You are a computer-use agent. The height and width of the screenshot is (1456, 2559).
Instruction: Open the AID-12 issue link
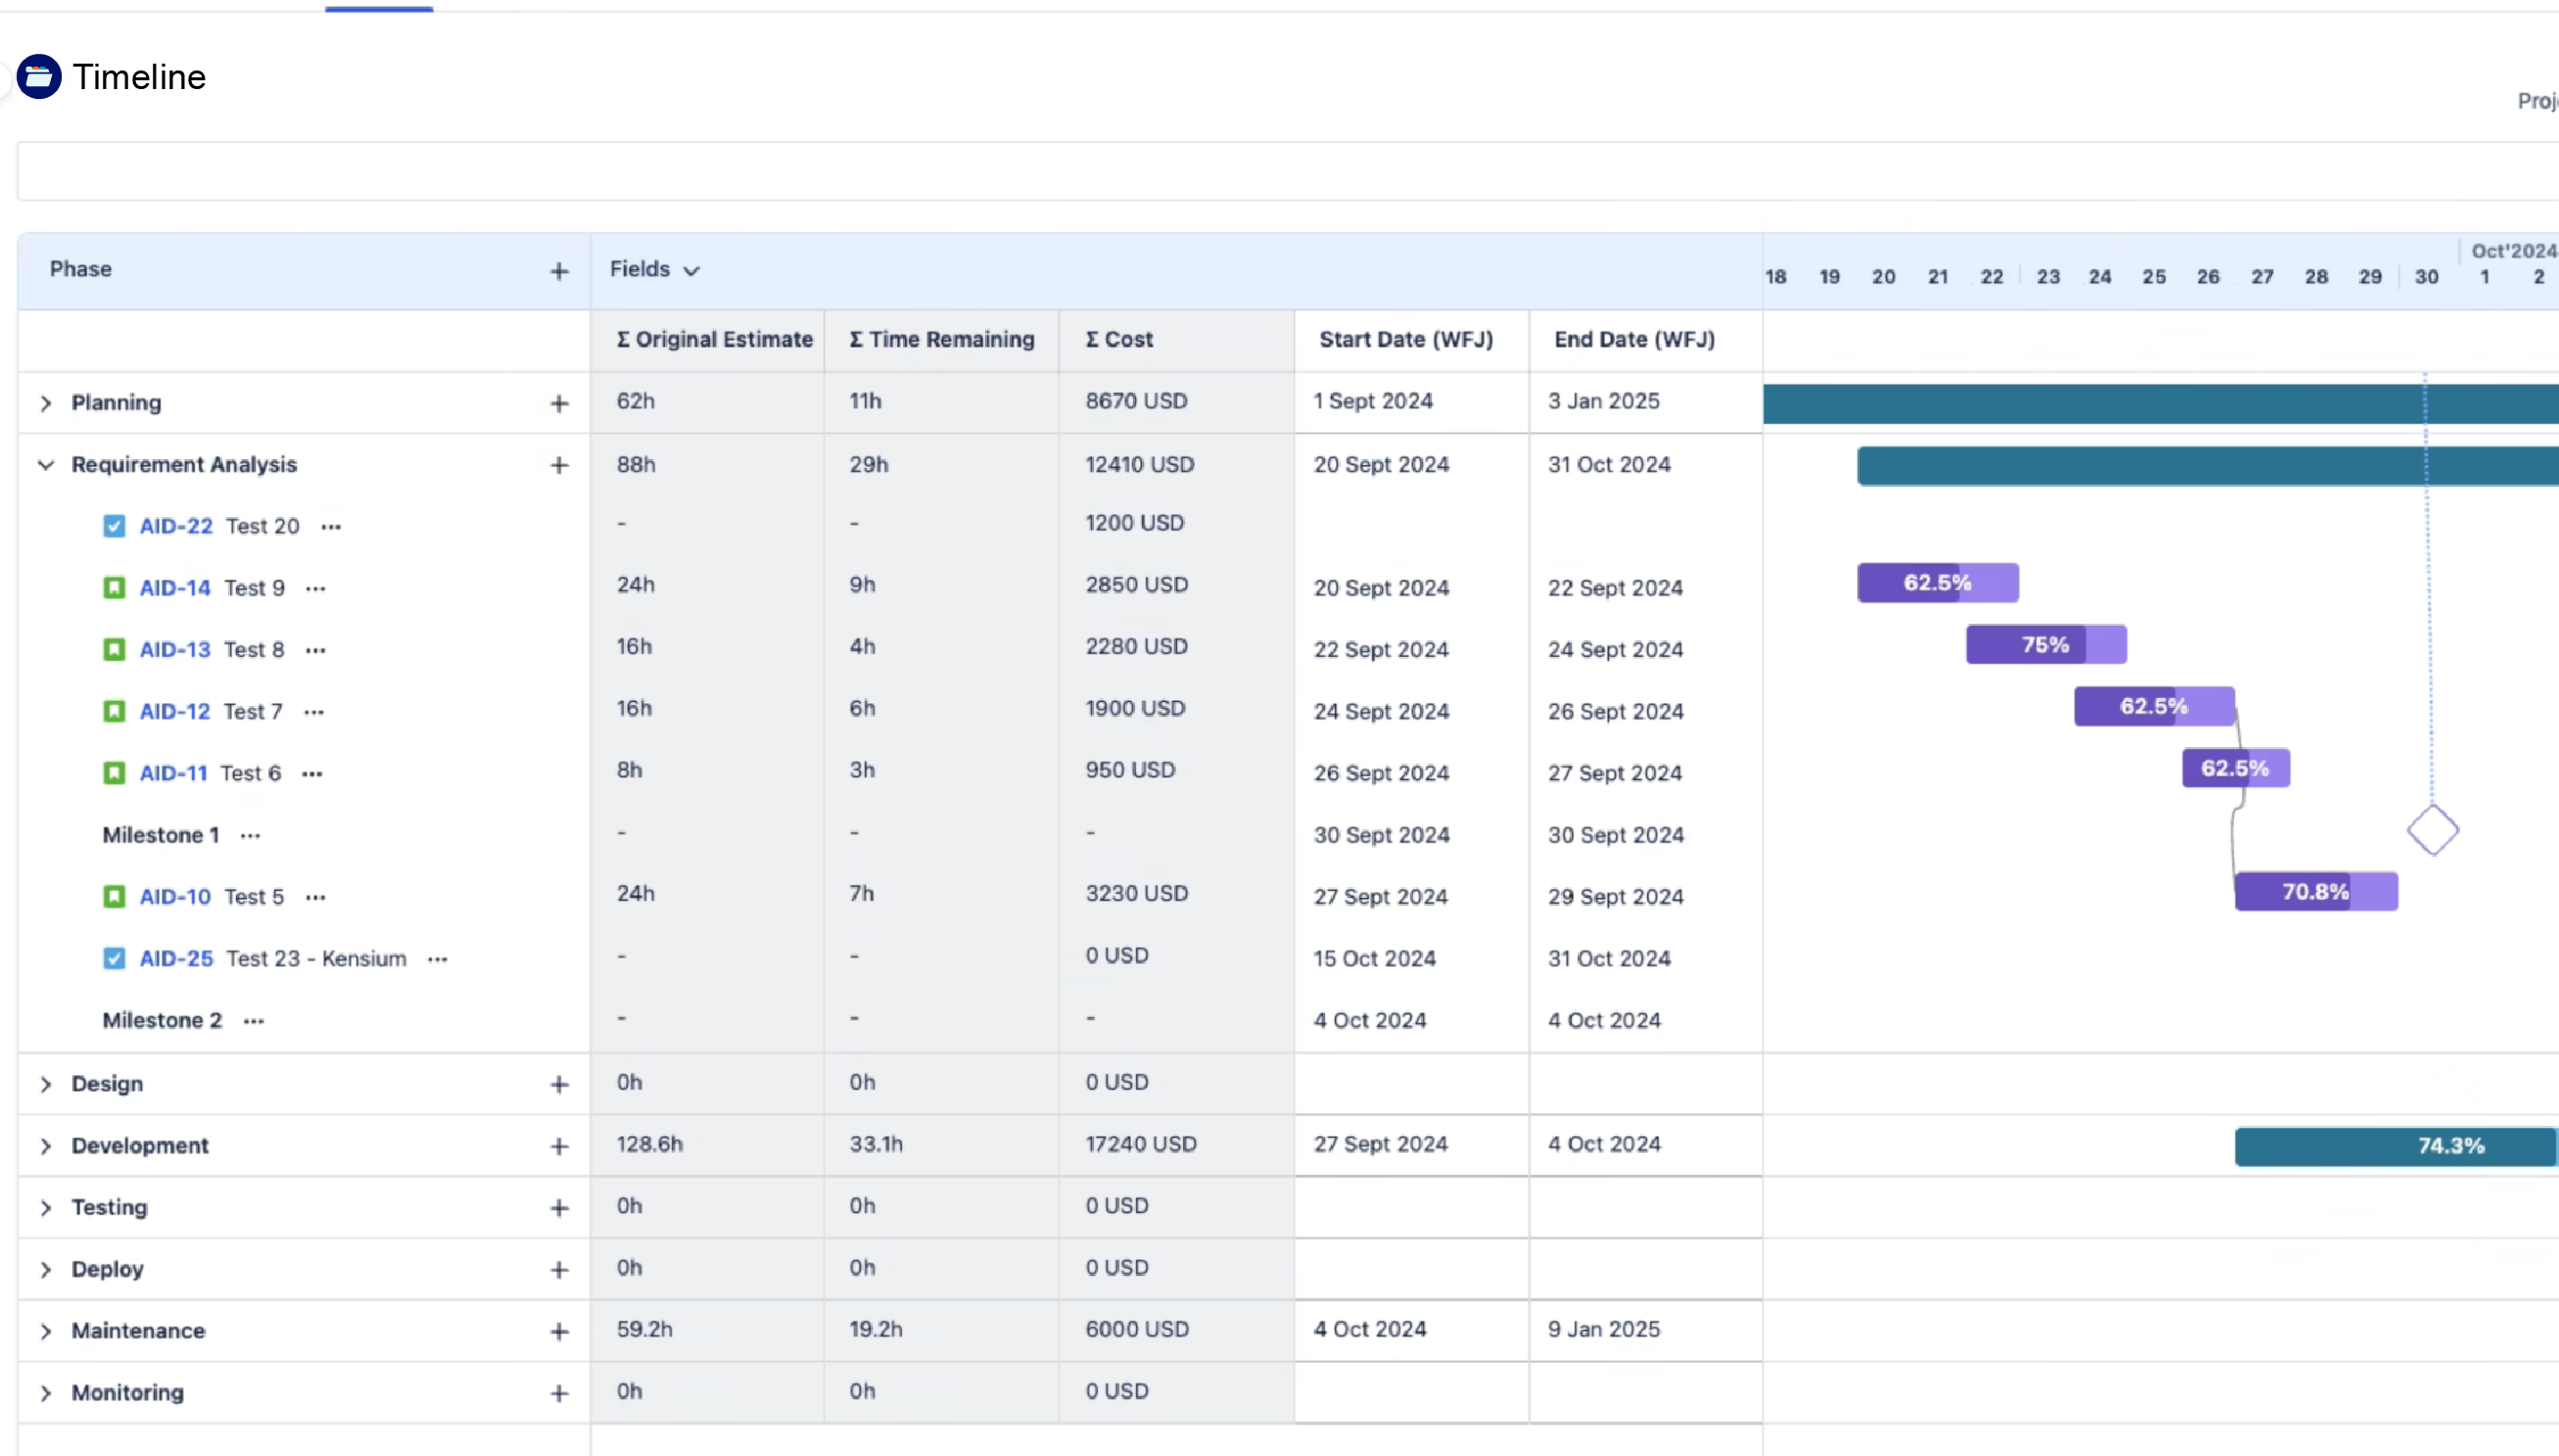point(175,712)
